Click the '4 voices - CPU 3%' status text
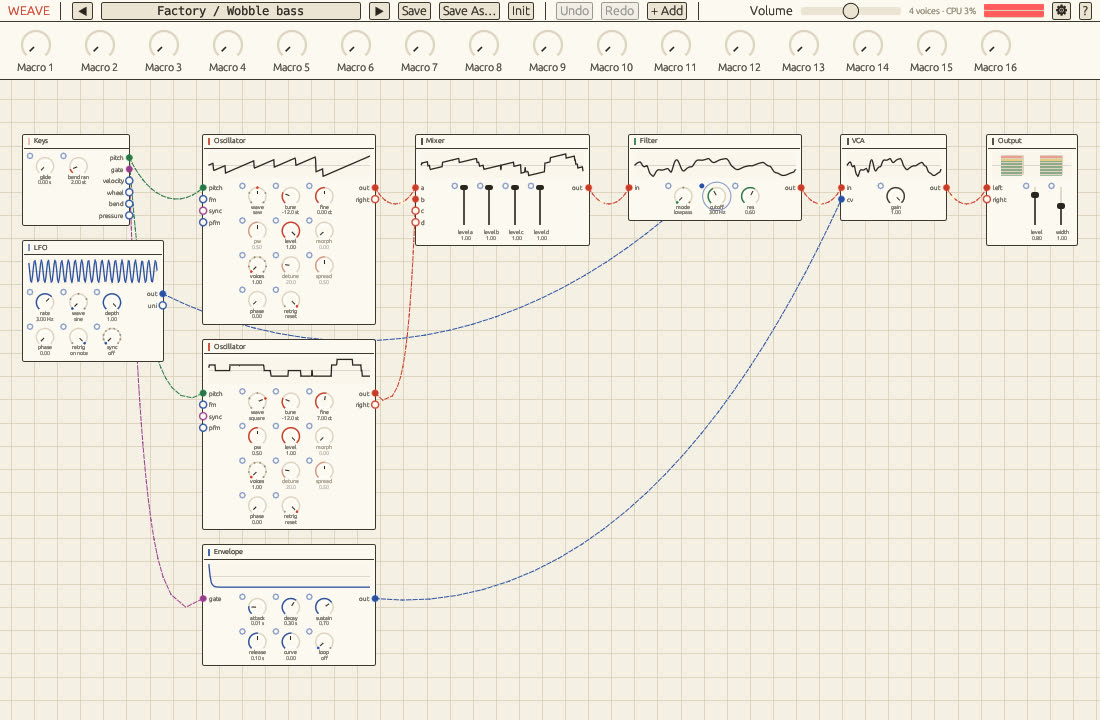Viewport: 1100px width, 720px height. pos(942,11)
